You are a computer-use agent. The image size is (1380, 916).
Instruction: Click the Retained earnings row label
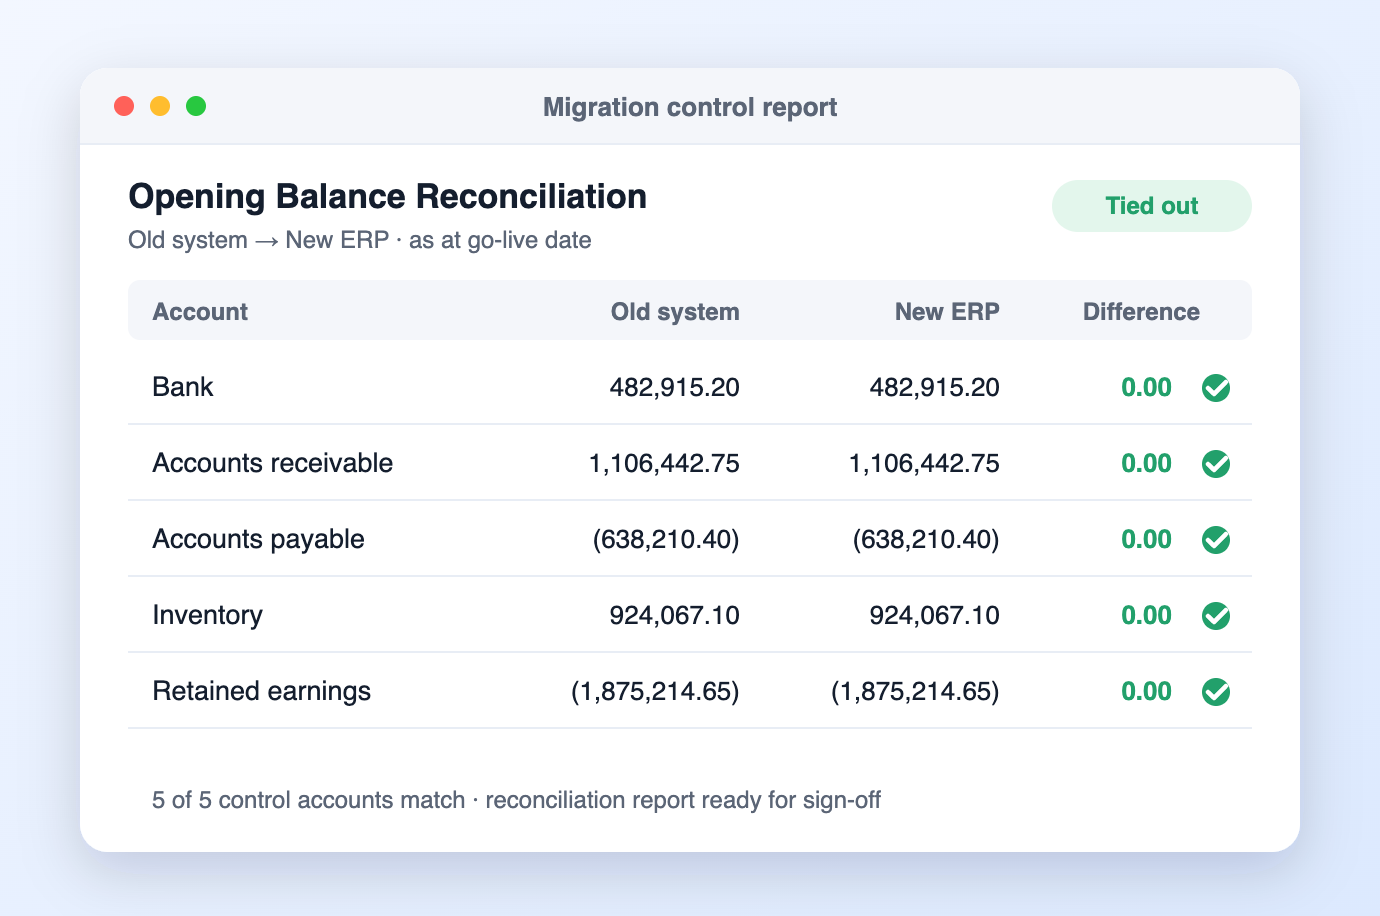[x=261, y=691]
